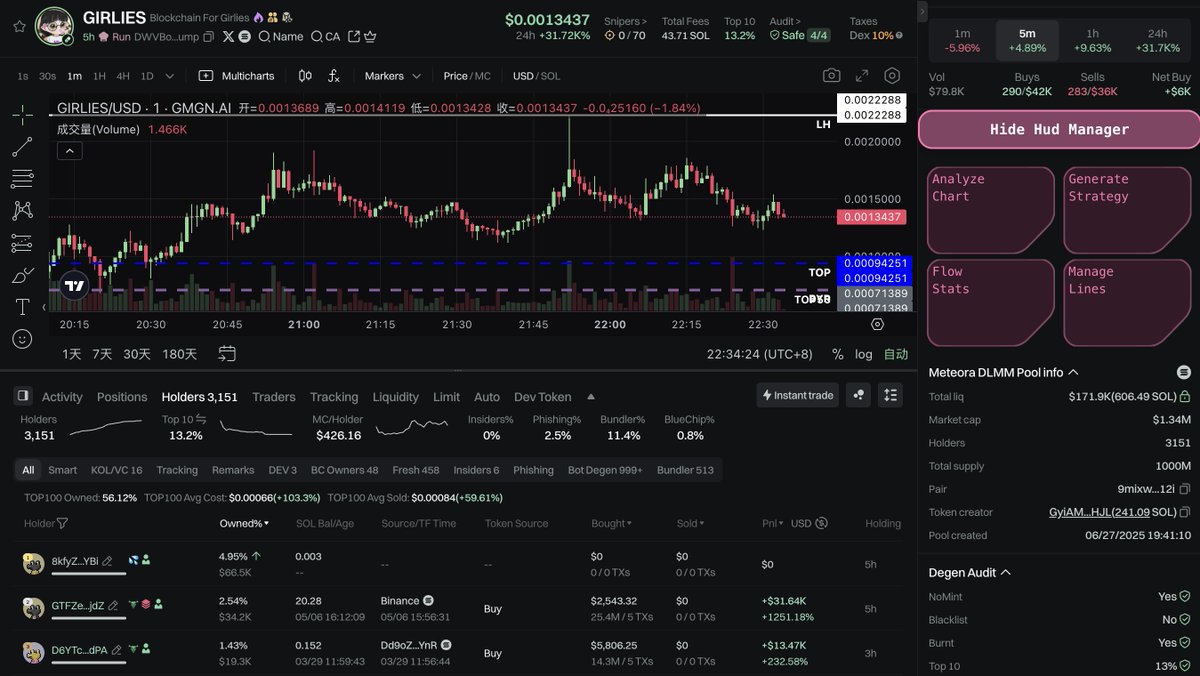
Task: Sort by Owned% column
Action: coord(245,523)
